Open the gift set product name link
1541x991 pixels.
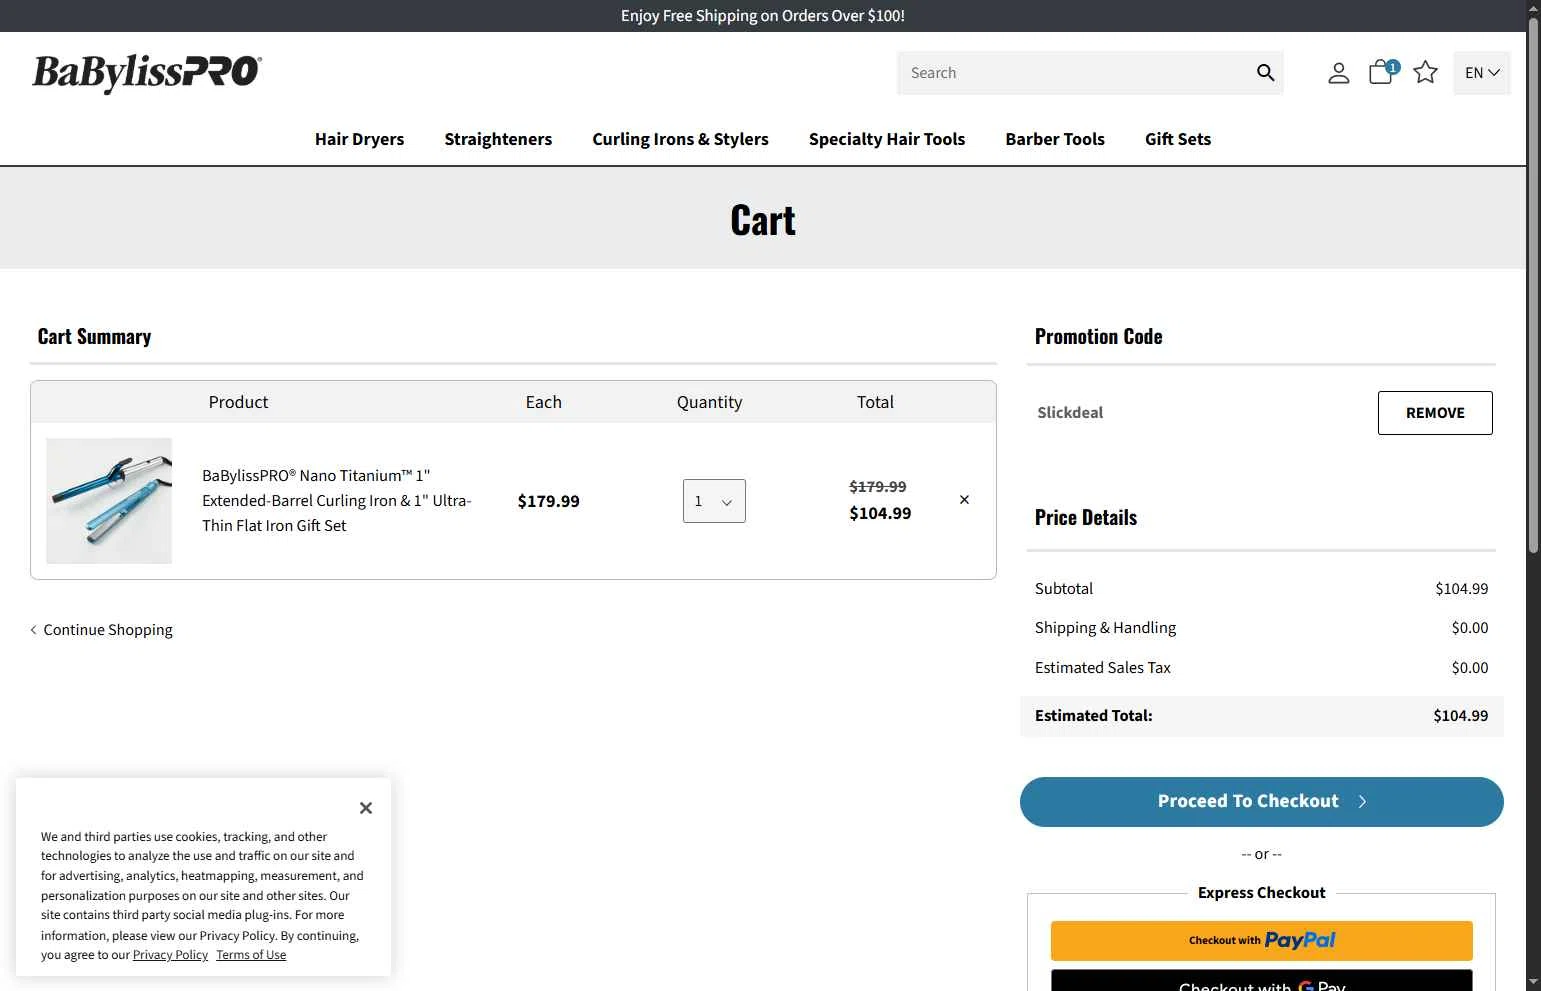coord(337,501)
